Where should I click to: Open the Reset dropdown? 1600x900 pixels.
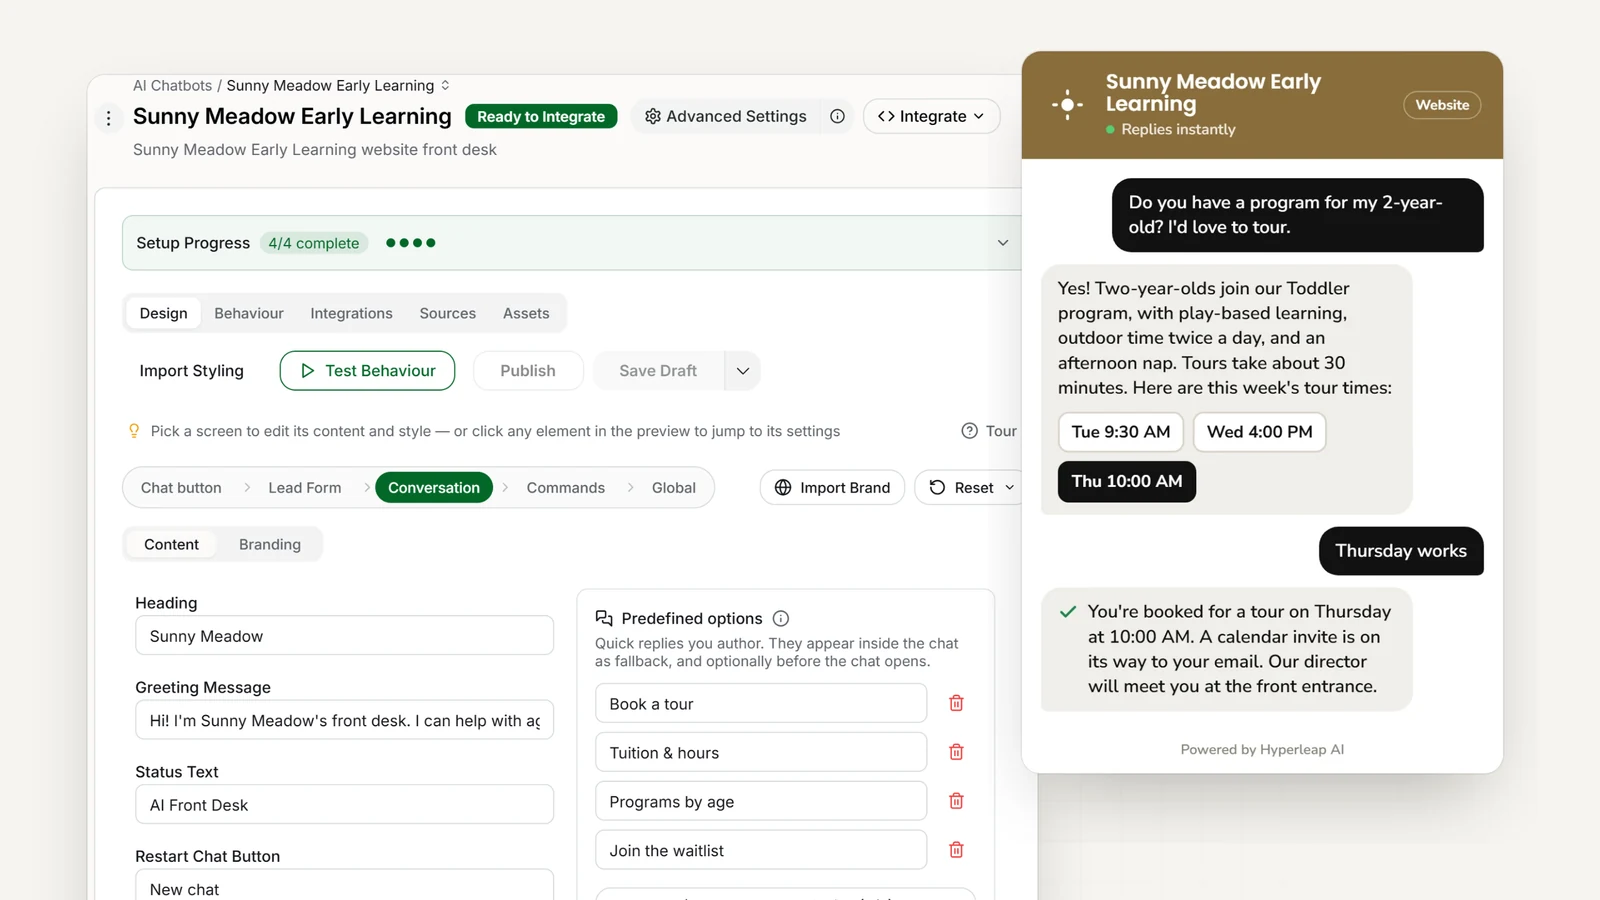[x=971, y=488]
